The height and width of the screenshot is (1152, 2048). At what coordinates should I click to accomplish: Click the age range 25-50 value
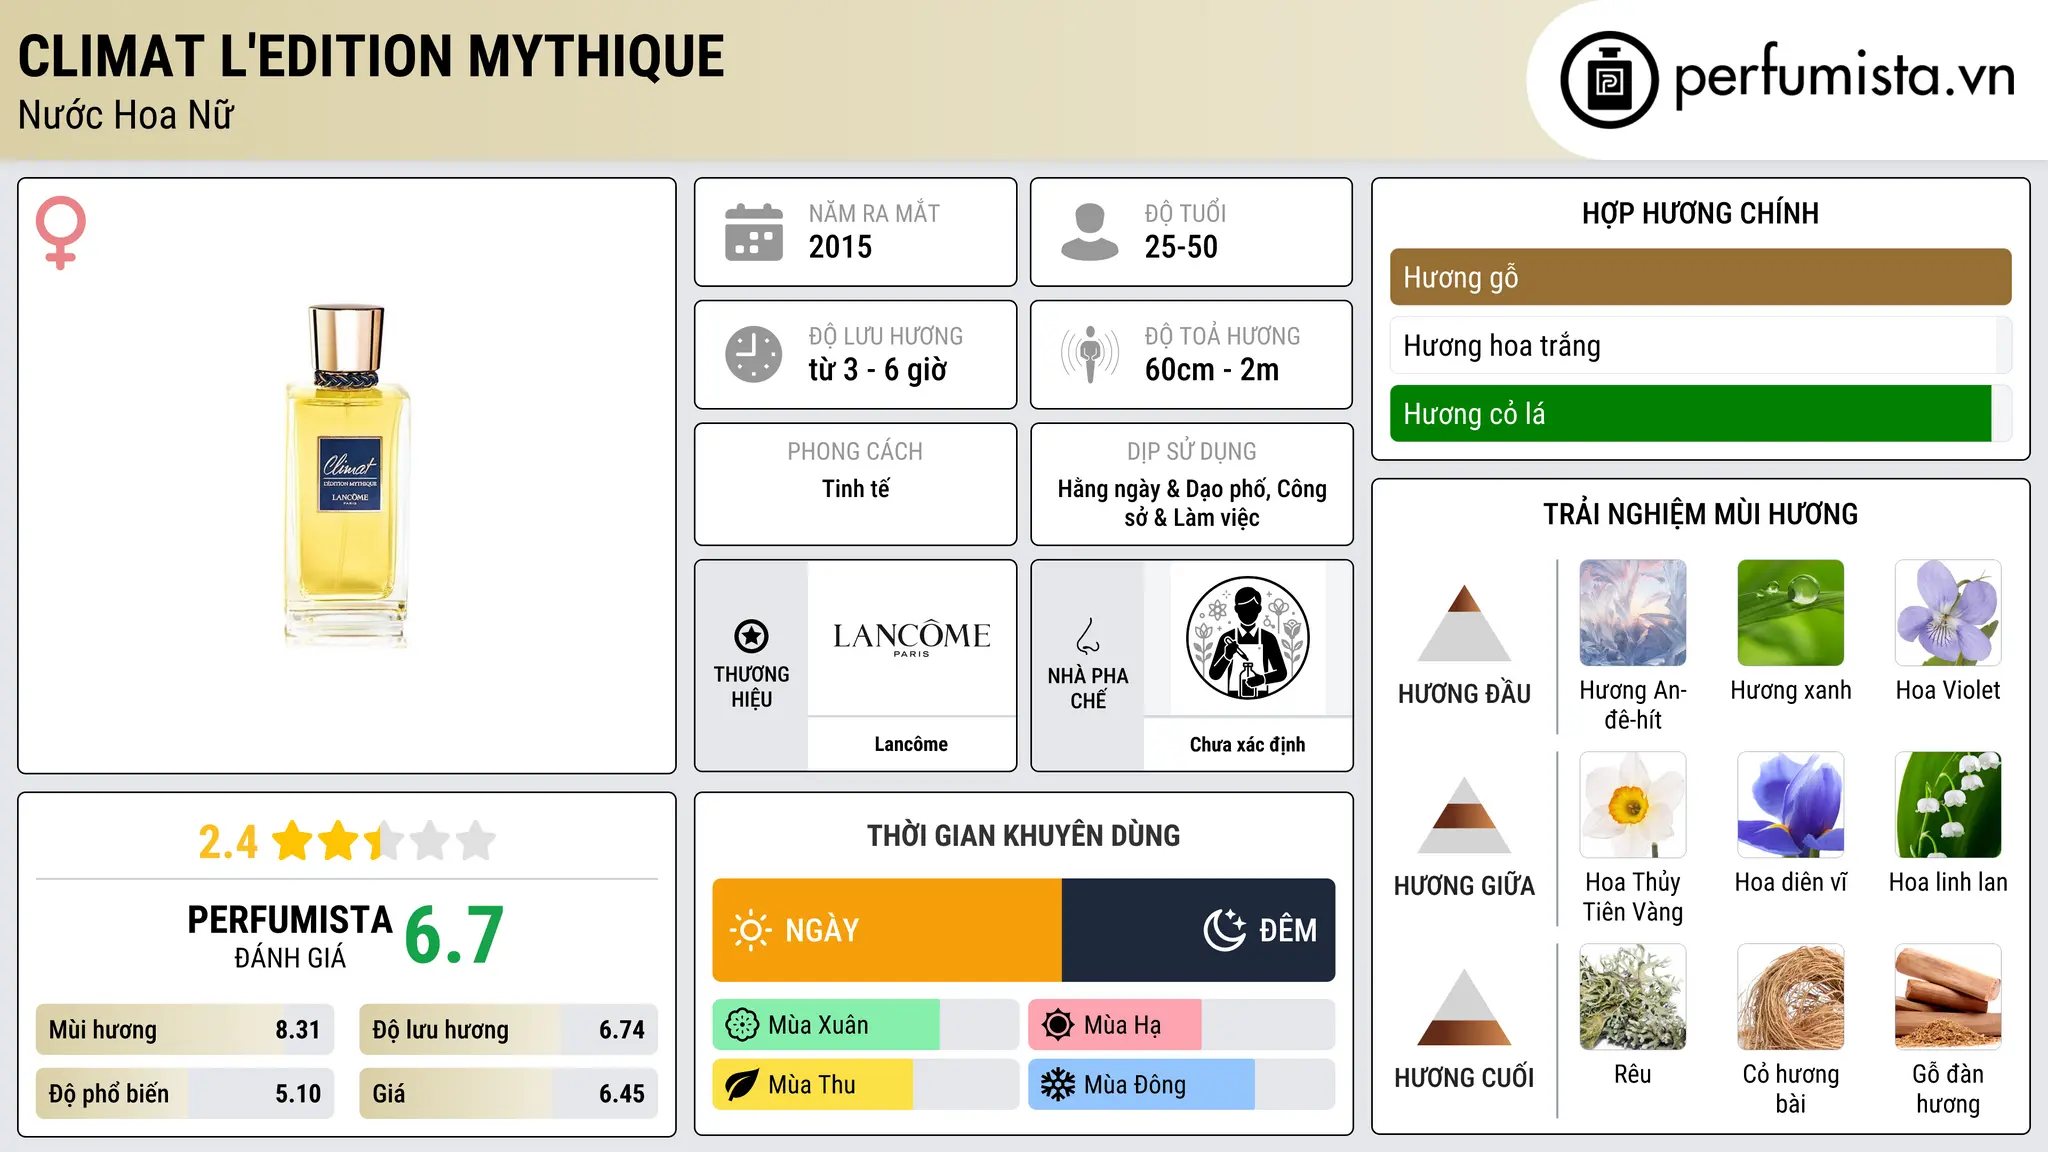pyautogui.click(x=1181, y=247)
